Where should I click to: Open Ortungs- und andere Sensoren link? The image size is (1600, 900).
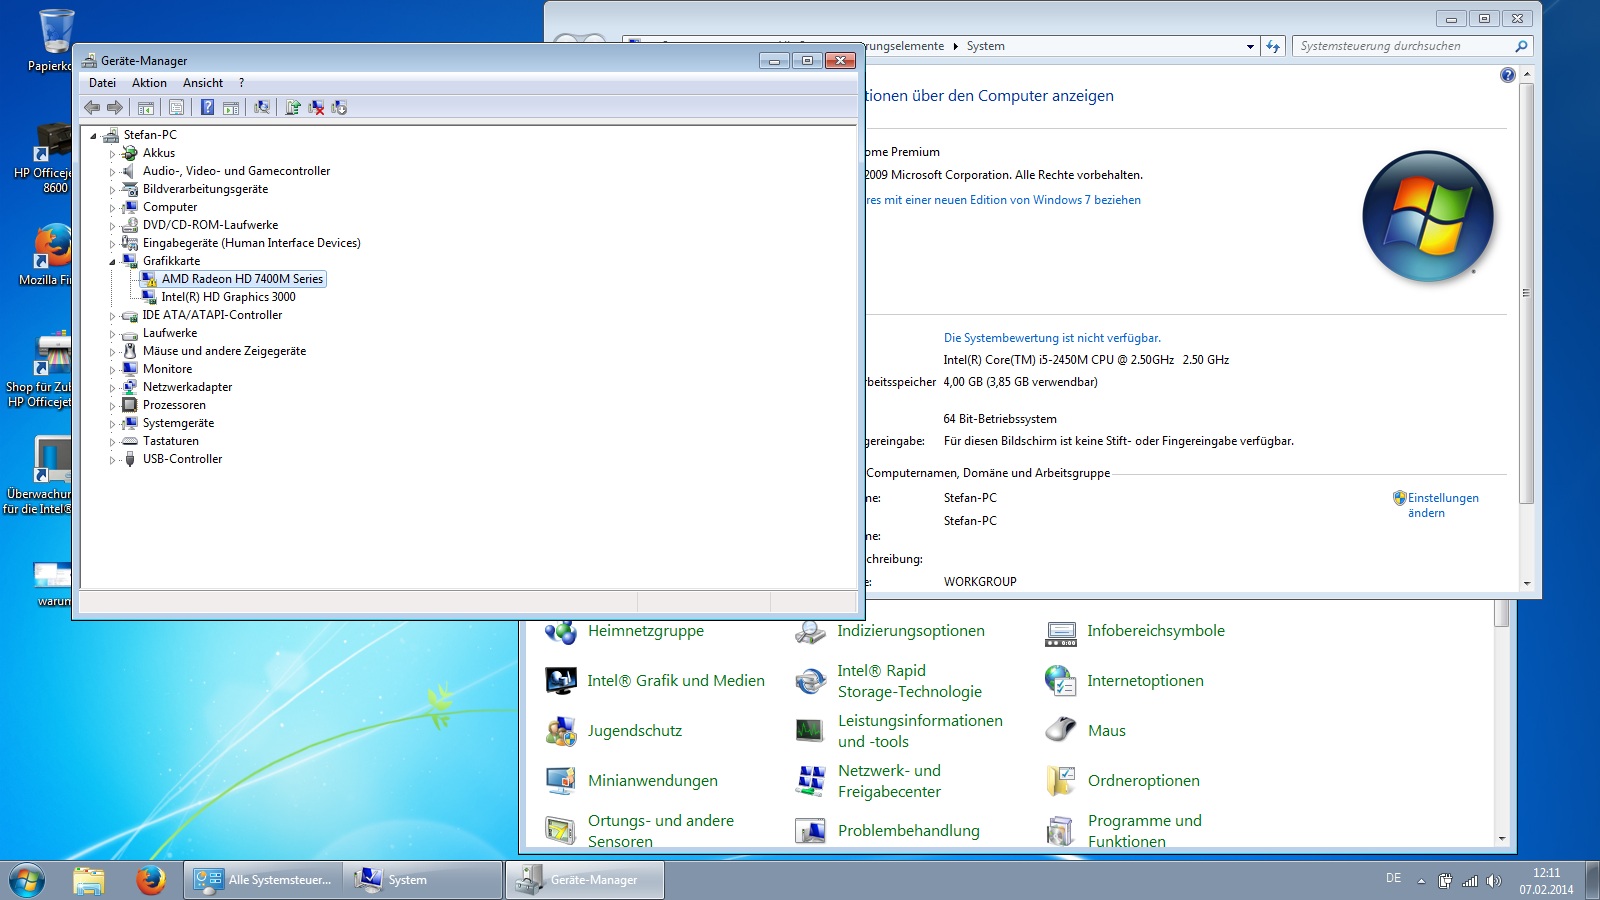(661, 831)
